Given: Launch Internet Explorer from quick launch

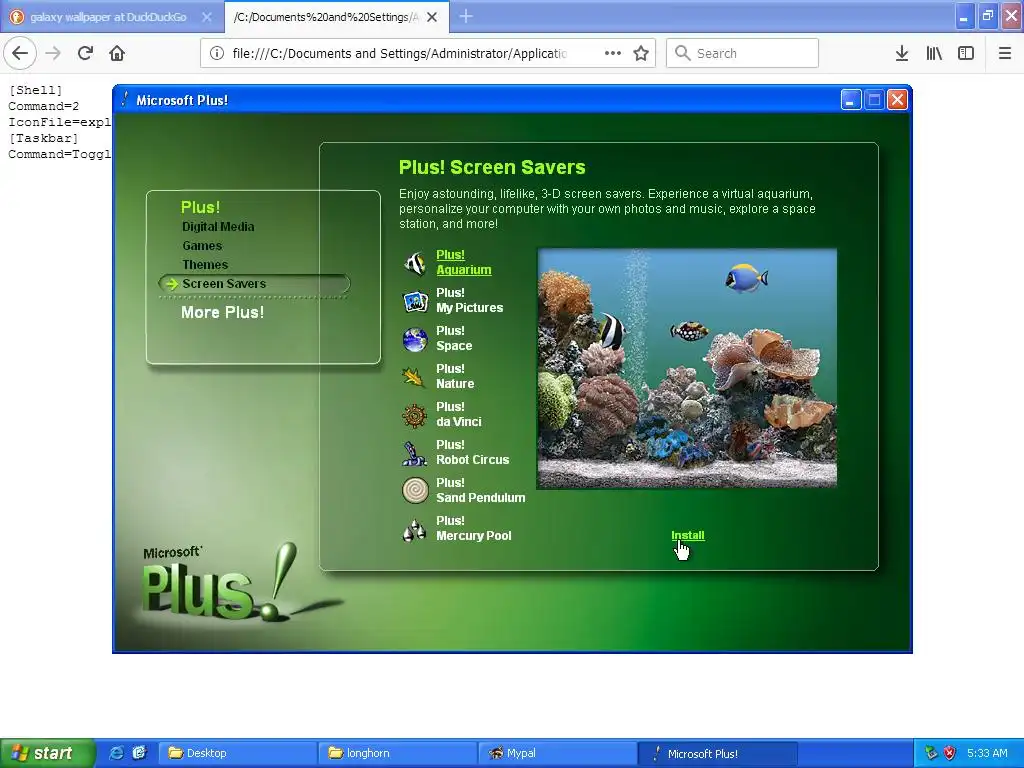Looking at the screenshot, I should pos(117,753).
